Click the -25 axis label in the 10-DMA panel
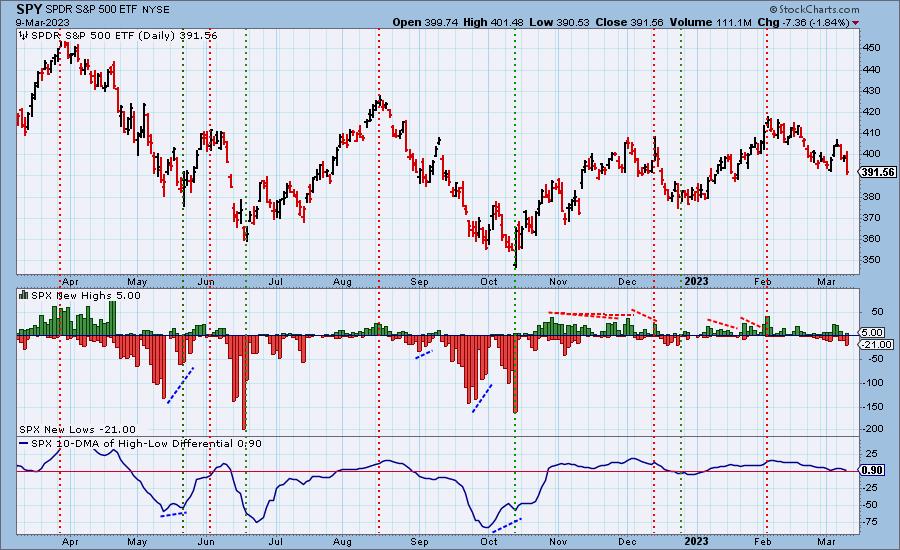The width and height of the screenshot is (900, 550). (871, 487)
